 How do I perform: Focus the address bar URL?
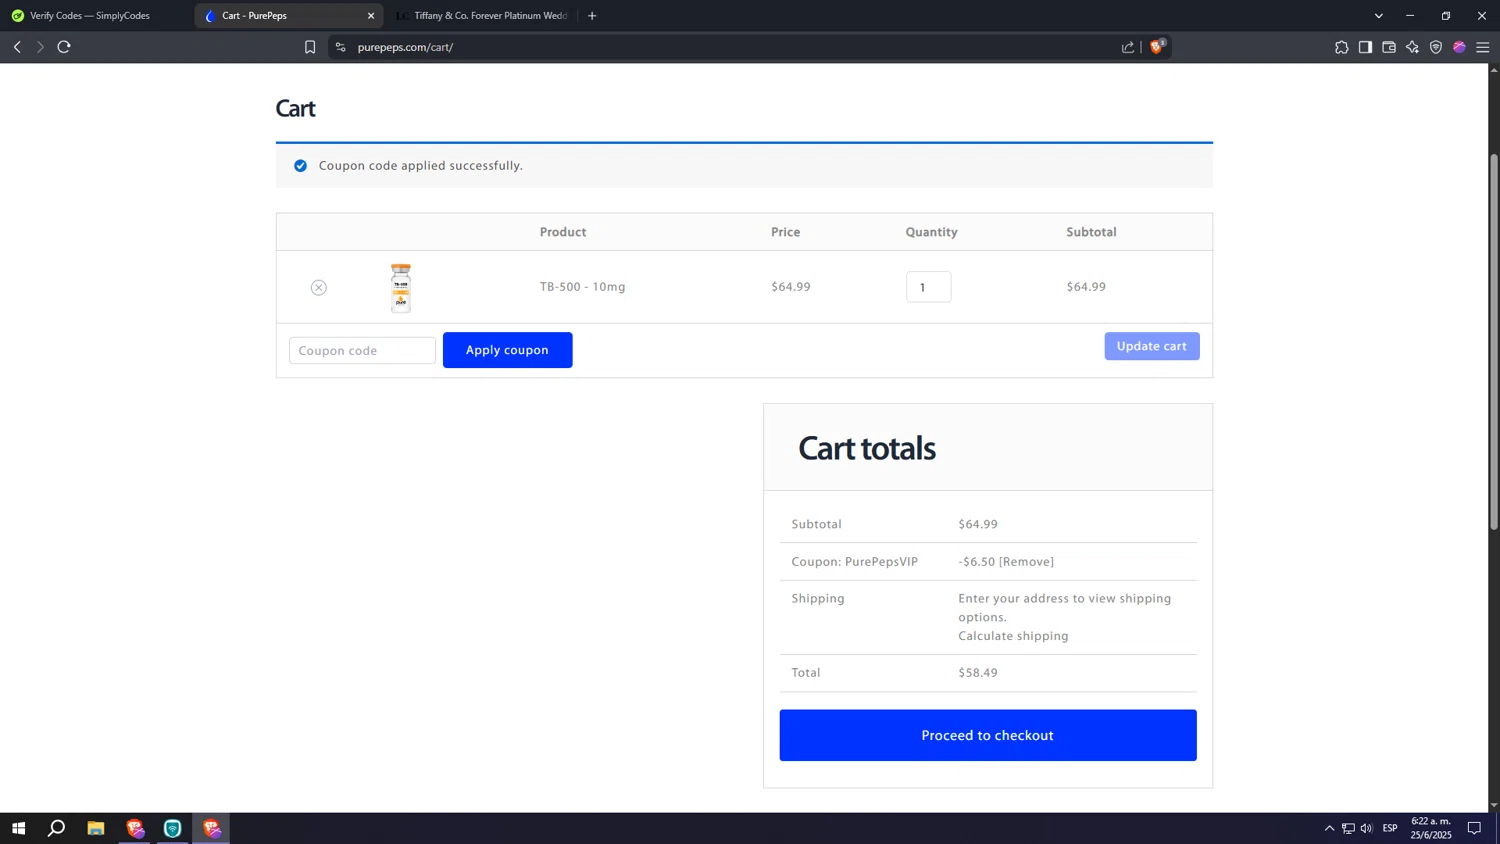tap(405, 47)
